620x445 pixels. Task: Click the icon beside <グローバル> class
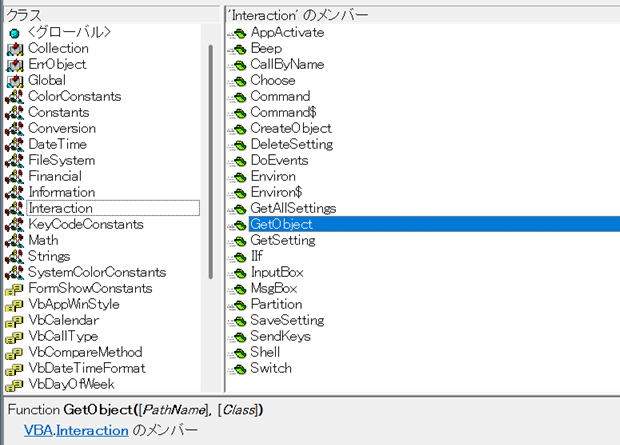pyautogui.click(x=15, y=33)
